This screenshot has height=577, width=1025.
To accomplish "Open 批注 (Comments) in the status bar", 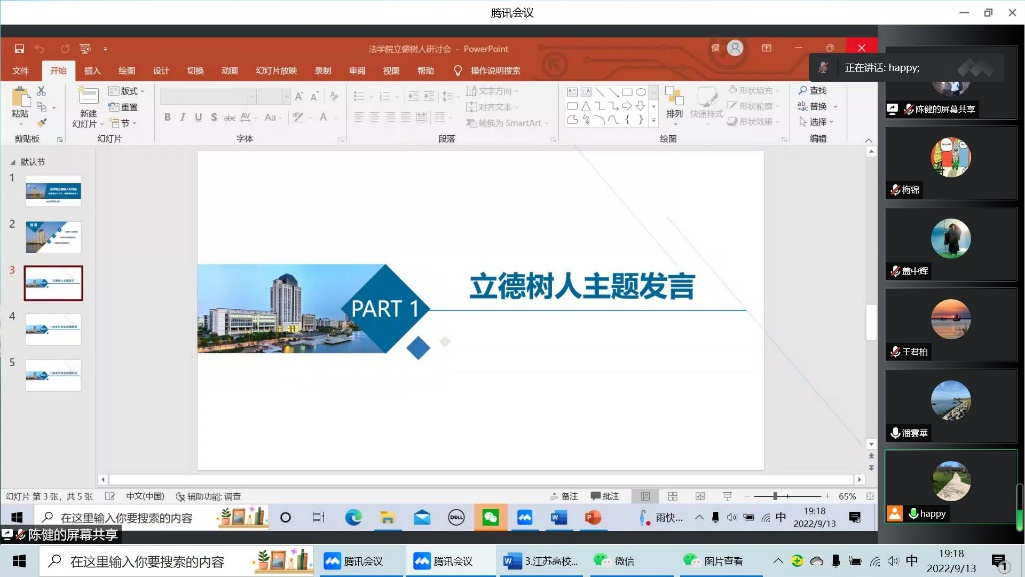I will (x=605, y=496).
